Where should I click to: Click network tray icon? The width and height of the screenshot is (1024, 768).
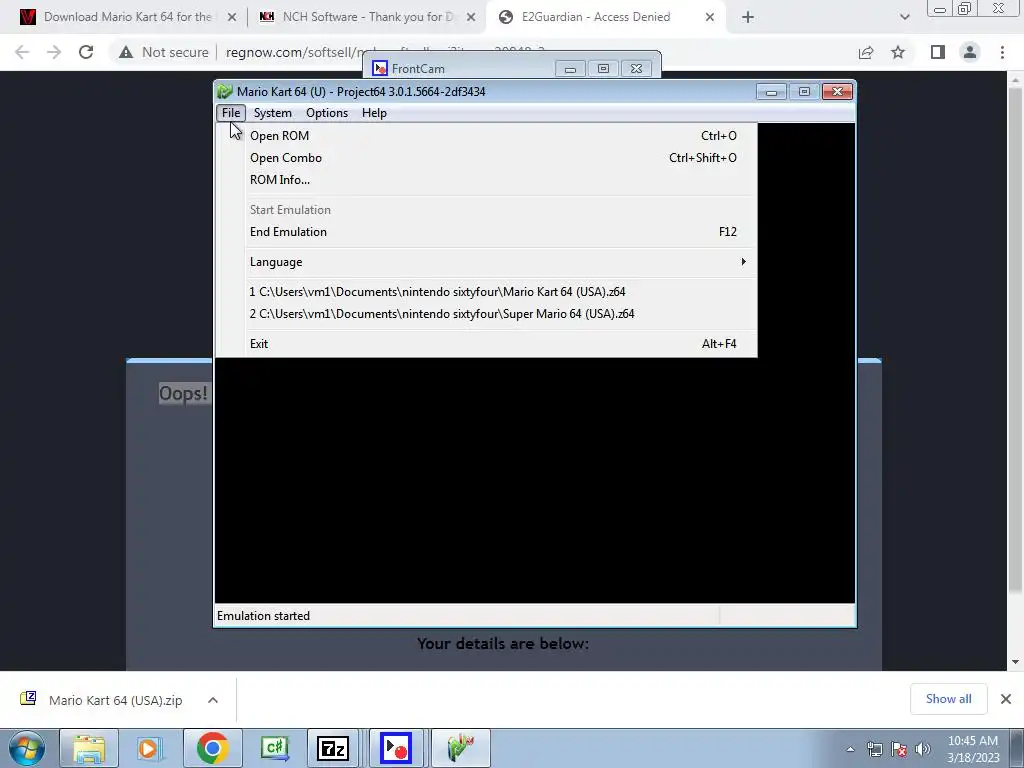[874, 749]
